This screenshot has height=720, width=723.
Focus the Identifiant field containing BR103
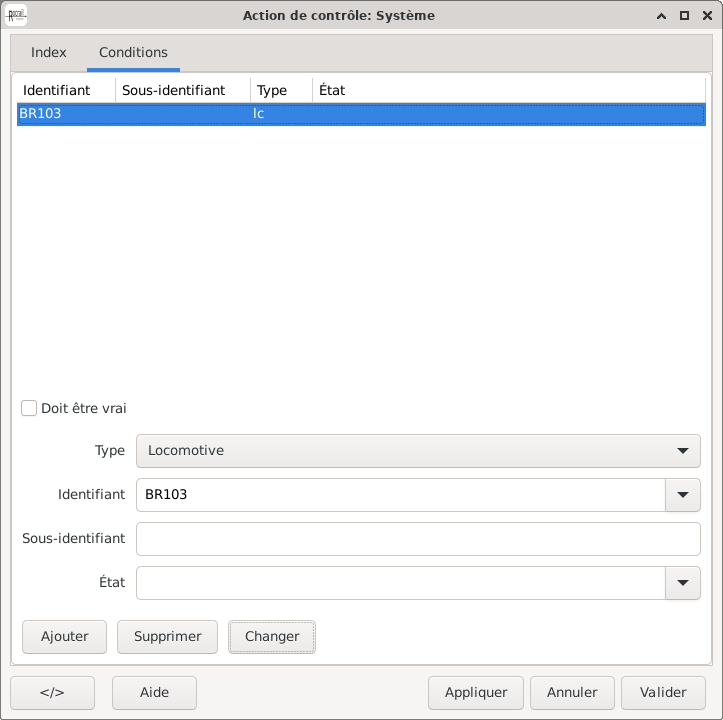click(x=400, y=495)
